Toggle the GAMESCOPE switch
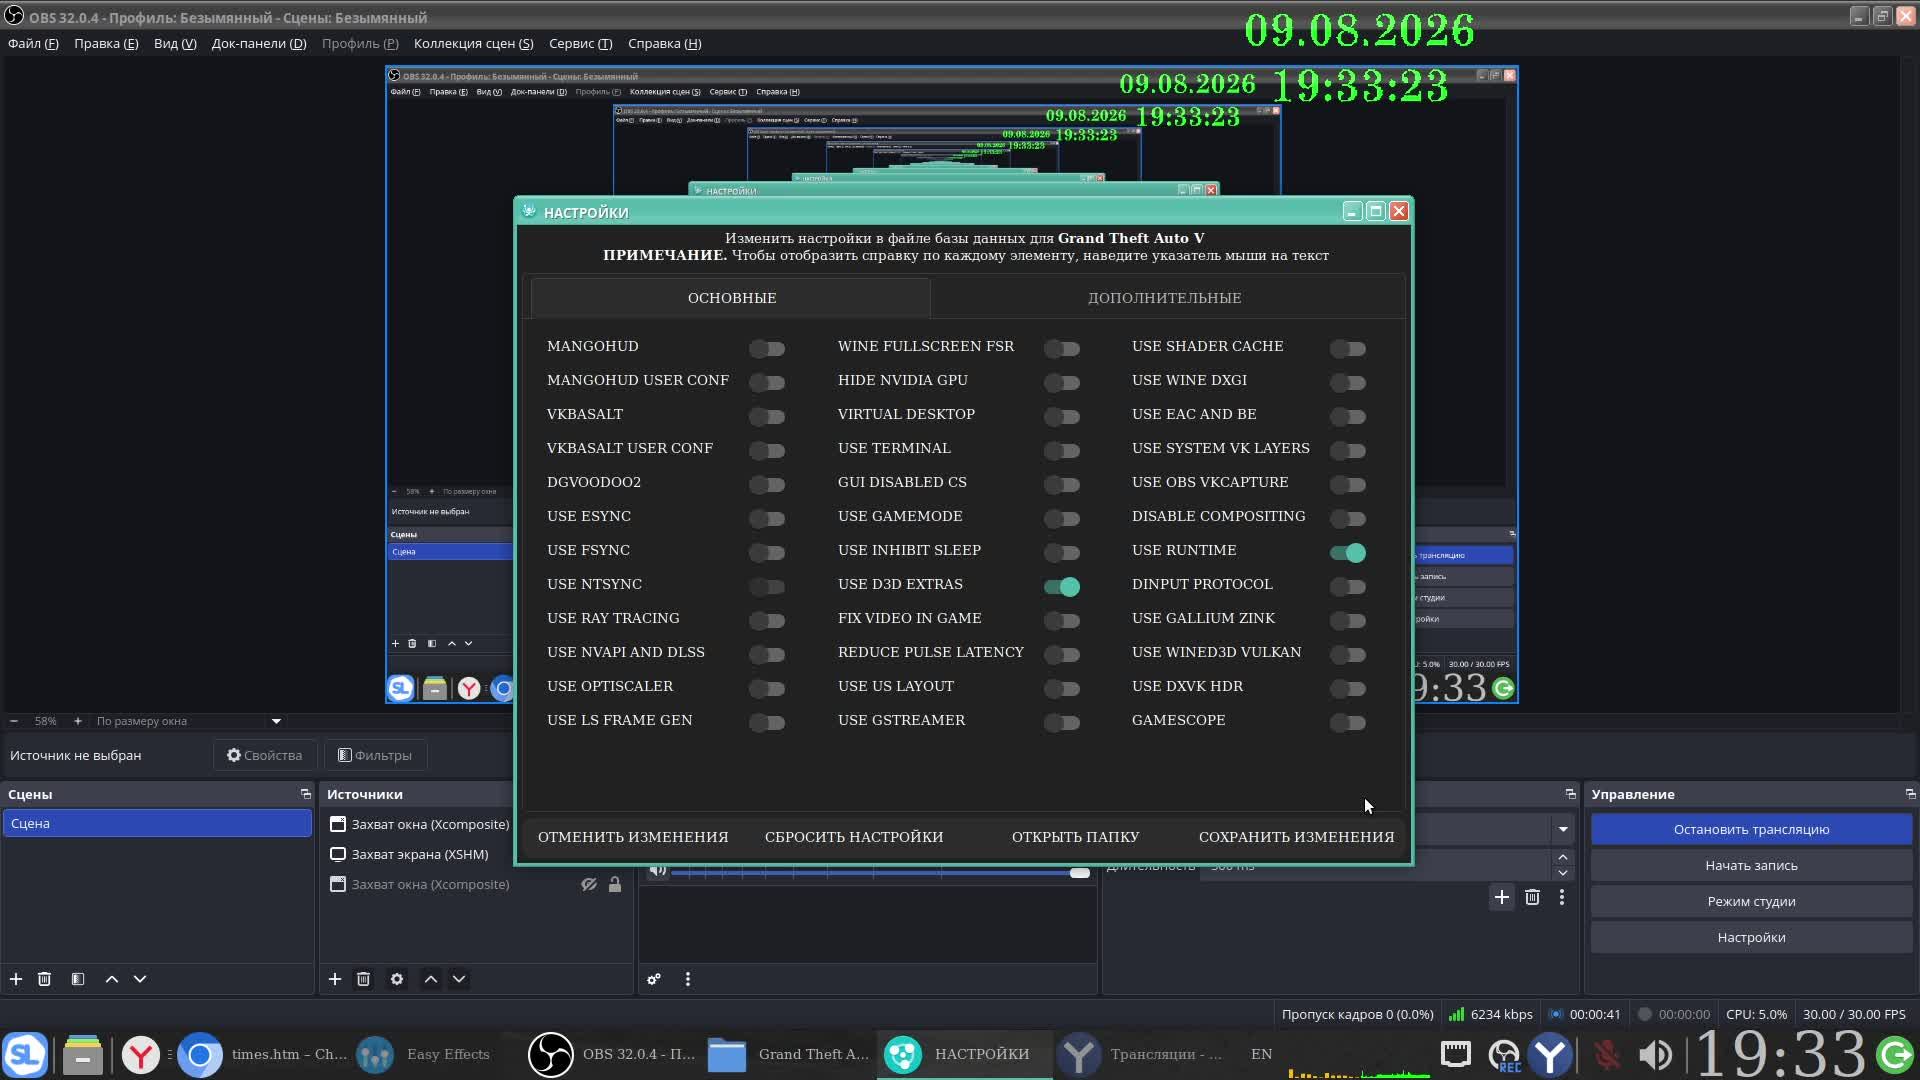 coord(1348,722)
